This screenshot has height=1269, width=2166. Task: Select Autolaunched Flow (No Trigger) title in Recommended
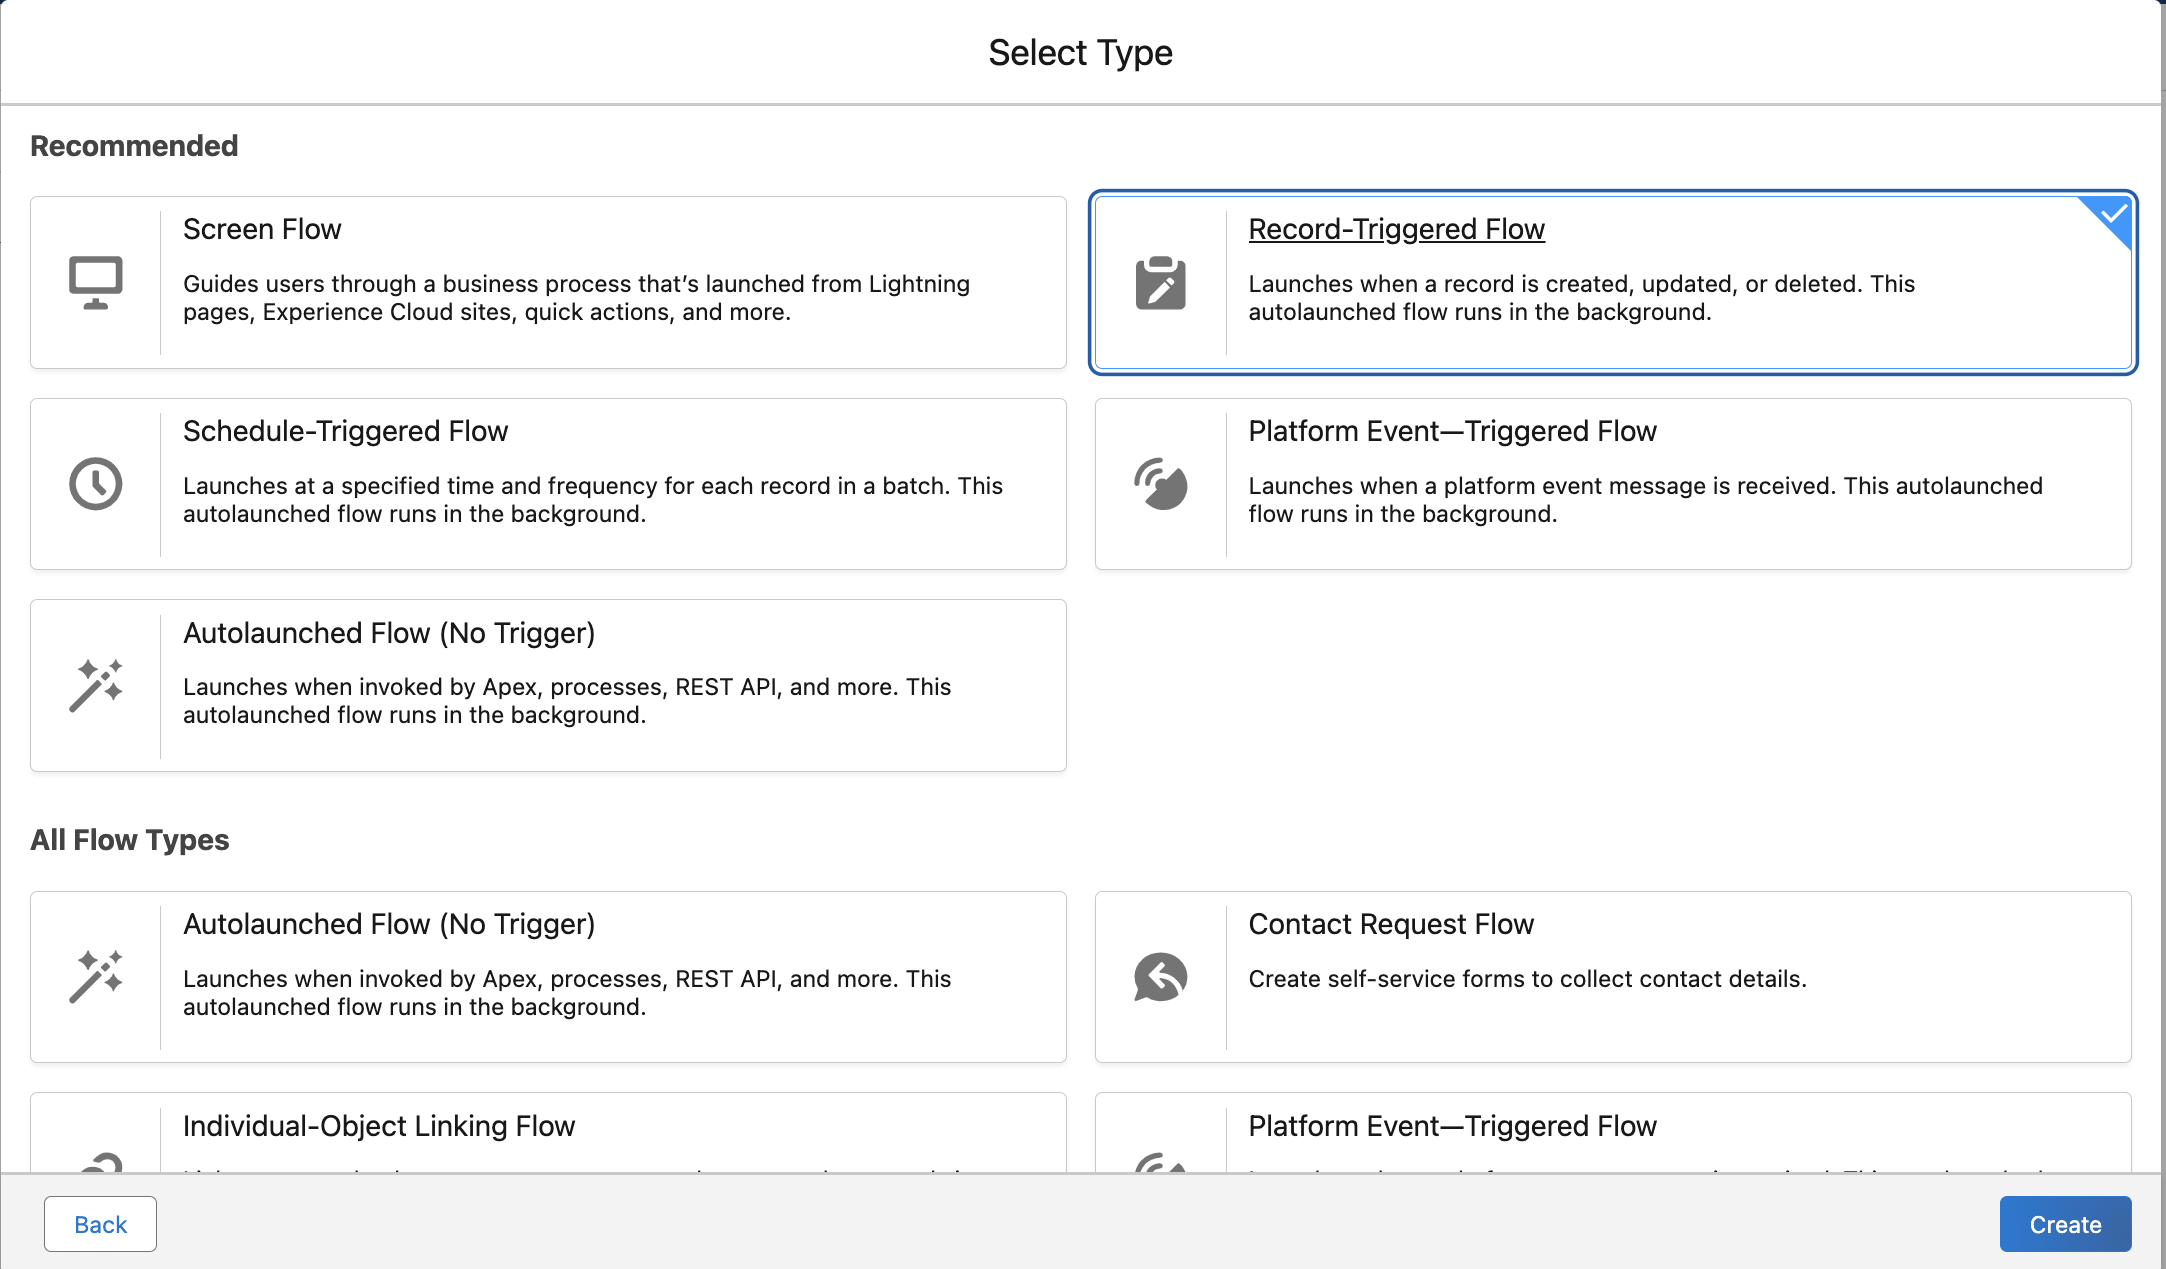tap(389, 633)
